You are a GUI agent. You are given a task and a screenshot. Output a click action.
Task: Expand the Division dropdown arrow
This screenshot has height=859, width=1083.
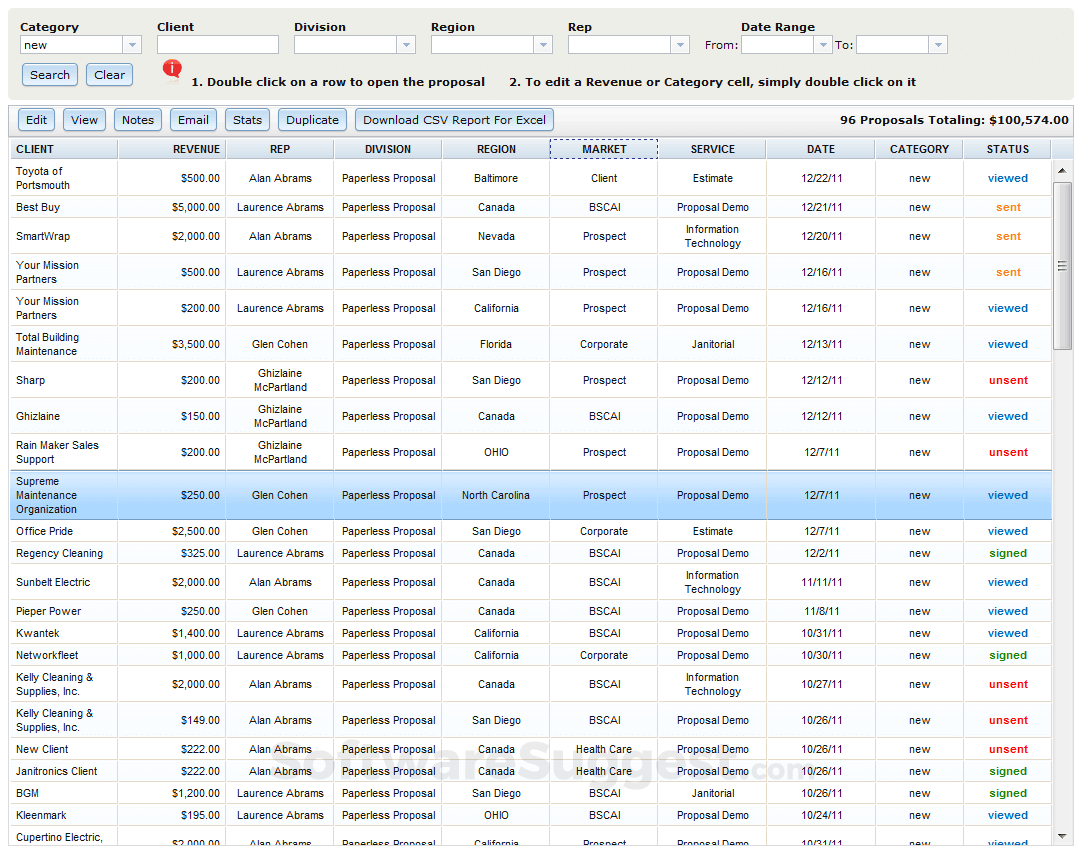406,45
